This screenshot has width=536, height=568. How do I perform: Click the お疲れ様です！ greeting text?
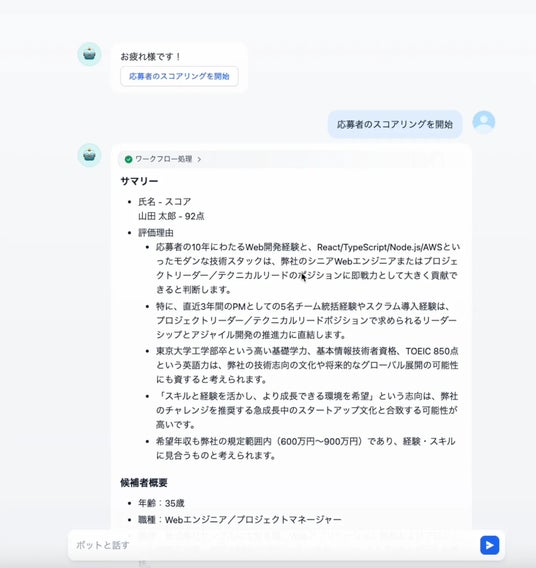coord(150,57)
